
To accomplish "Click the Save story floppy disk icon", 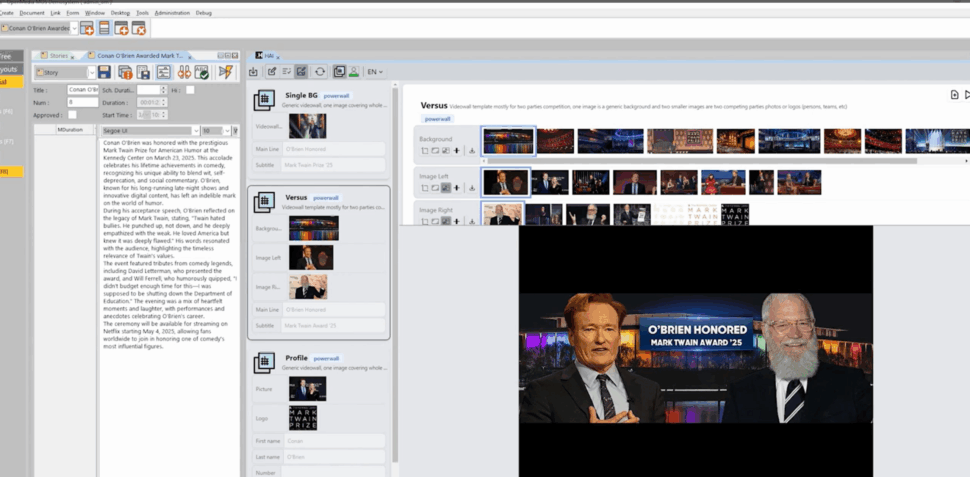I will coord(104,72).
